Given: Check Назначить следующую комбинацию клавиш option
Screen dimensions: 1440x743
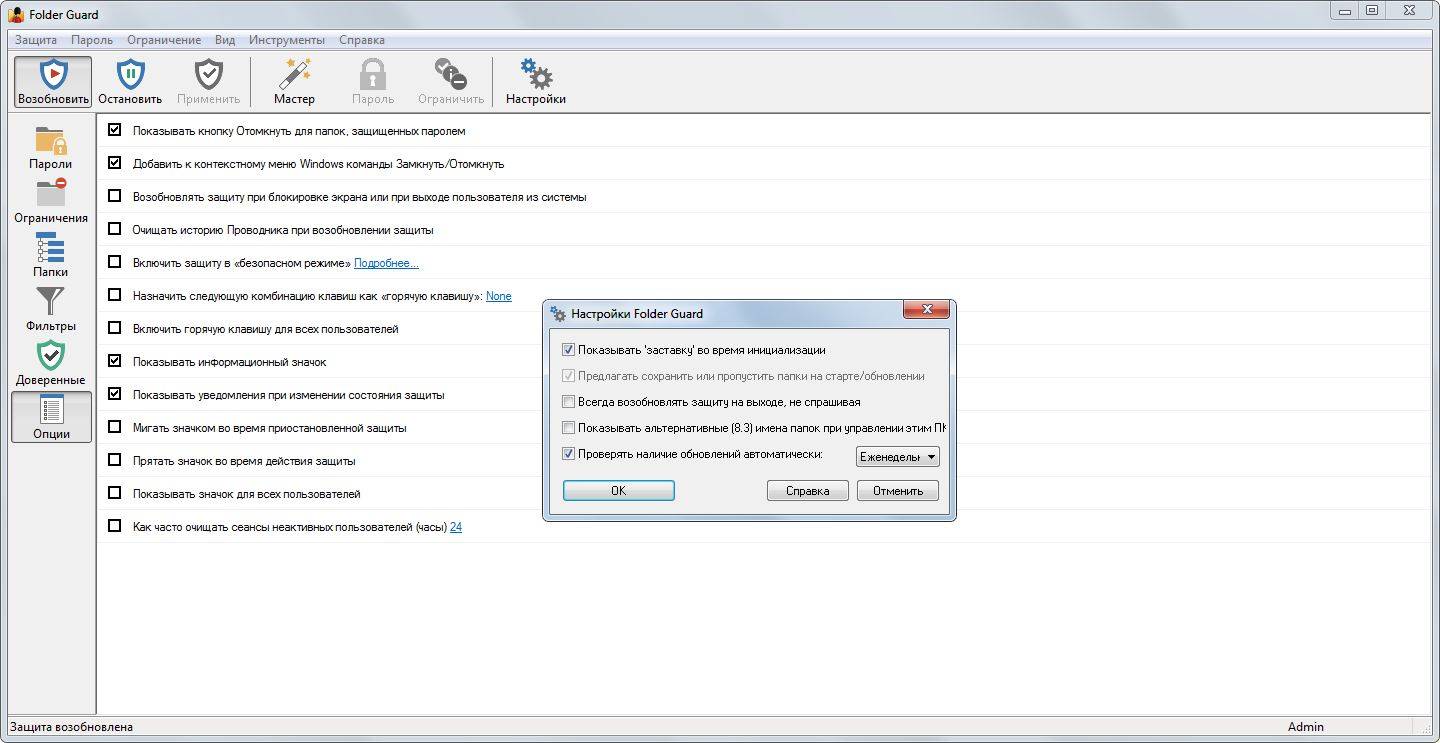Looking at the screenshot, I should (114, 295).
